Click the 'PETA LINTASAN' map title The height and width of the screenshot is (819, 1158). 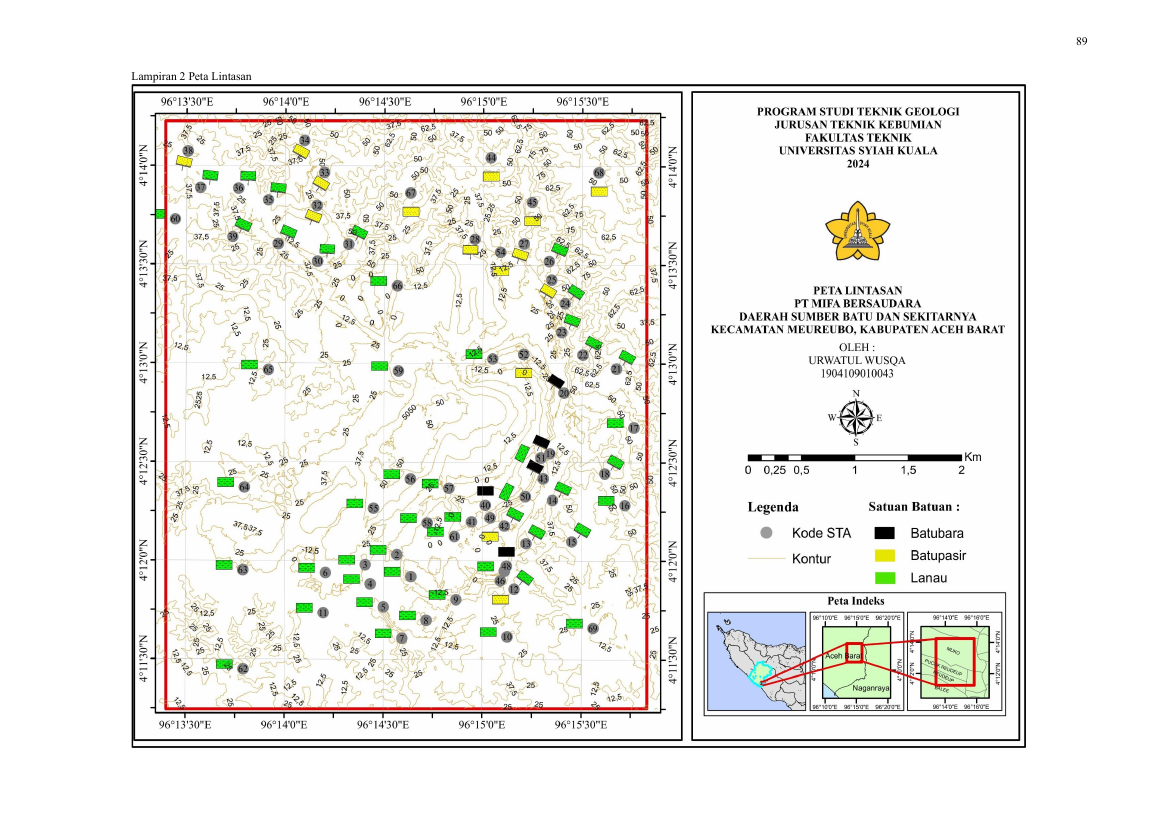coord(857,290)
